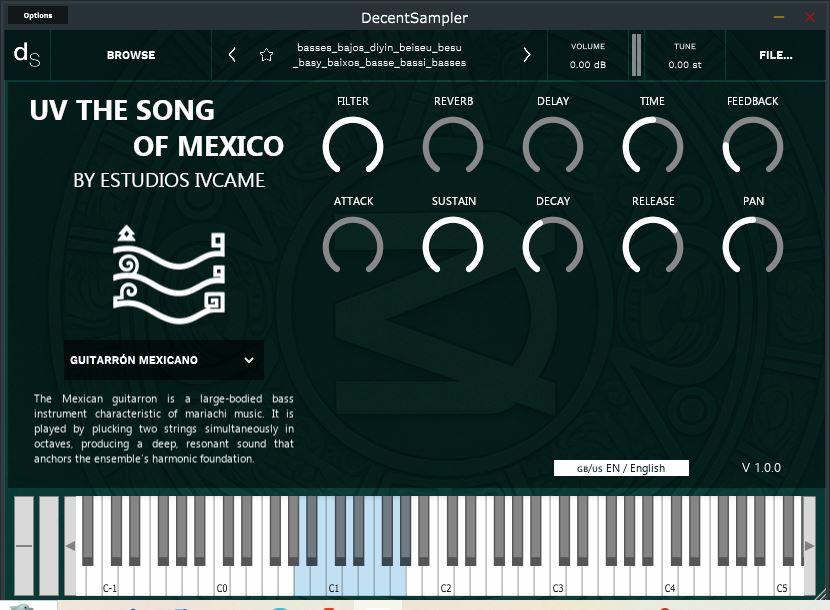Minimize the DecentSampler window
The height and width of the screenshot is (610, 830).
(x=779, y=17)
